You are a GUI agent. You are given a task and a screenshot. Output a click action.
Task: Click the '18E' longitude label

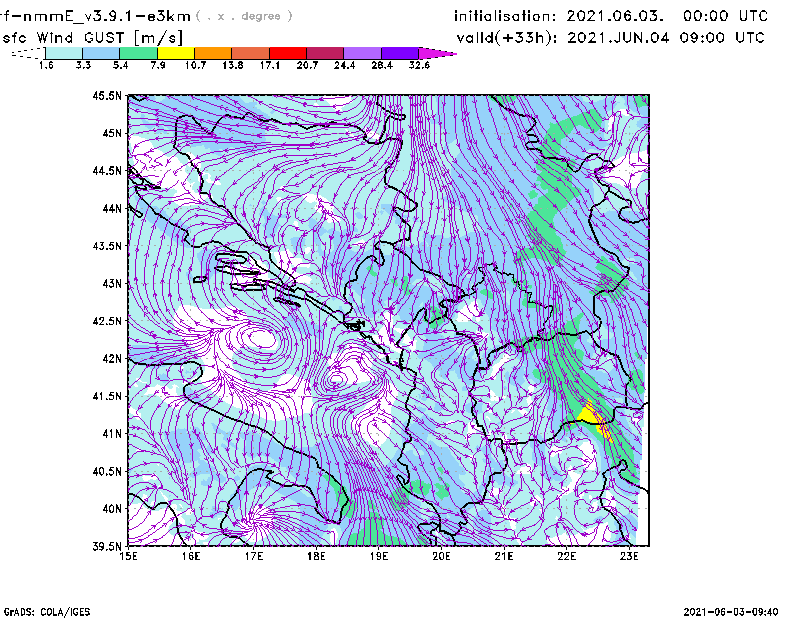click(316, 556)
